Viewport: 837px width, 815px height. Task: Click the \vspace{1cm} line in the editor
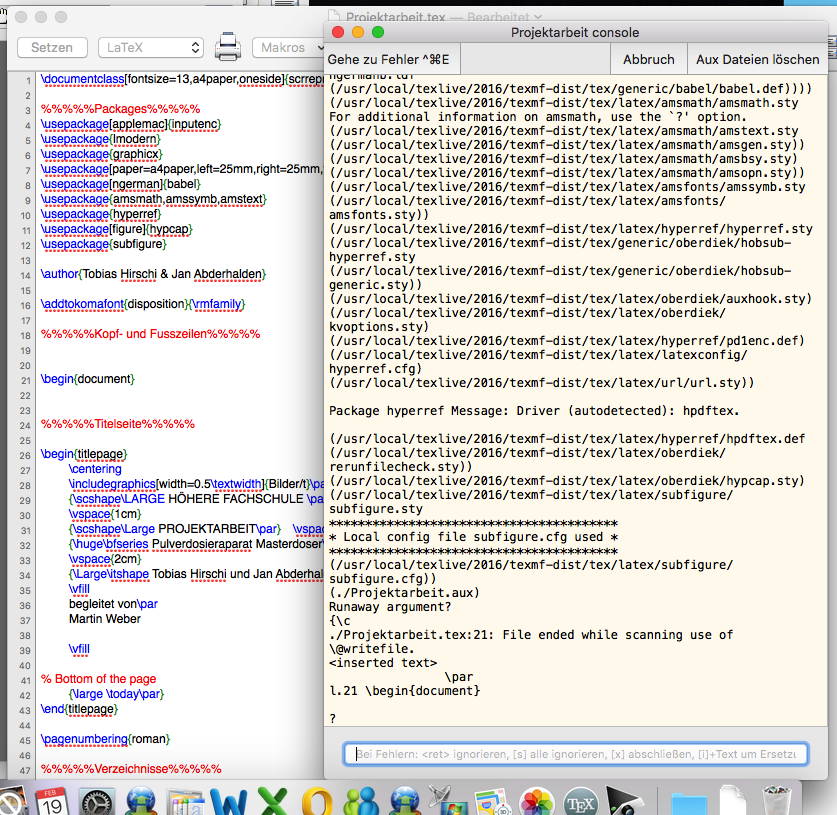click(x=105, y=514)
